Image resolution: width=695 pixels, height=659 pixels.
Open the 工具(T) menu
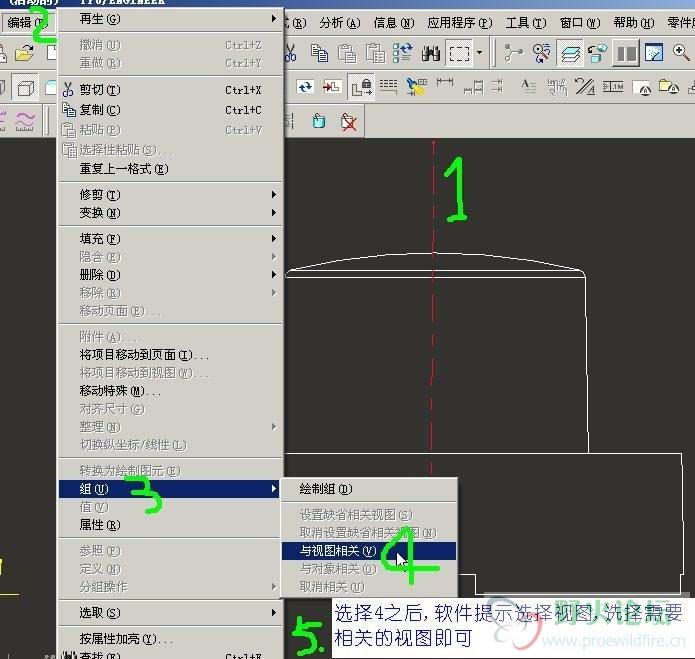pyautogui.click(x=526, y=23)
